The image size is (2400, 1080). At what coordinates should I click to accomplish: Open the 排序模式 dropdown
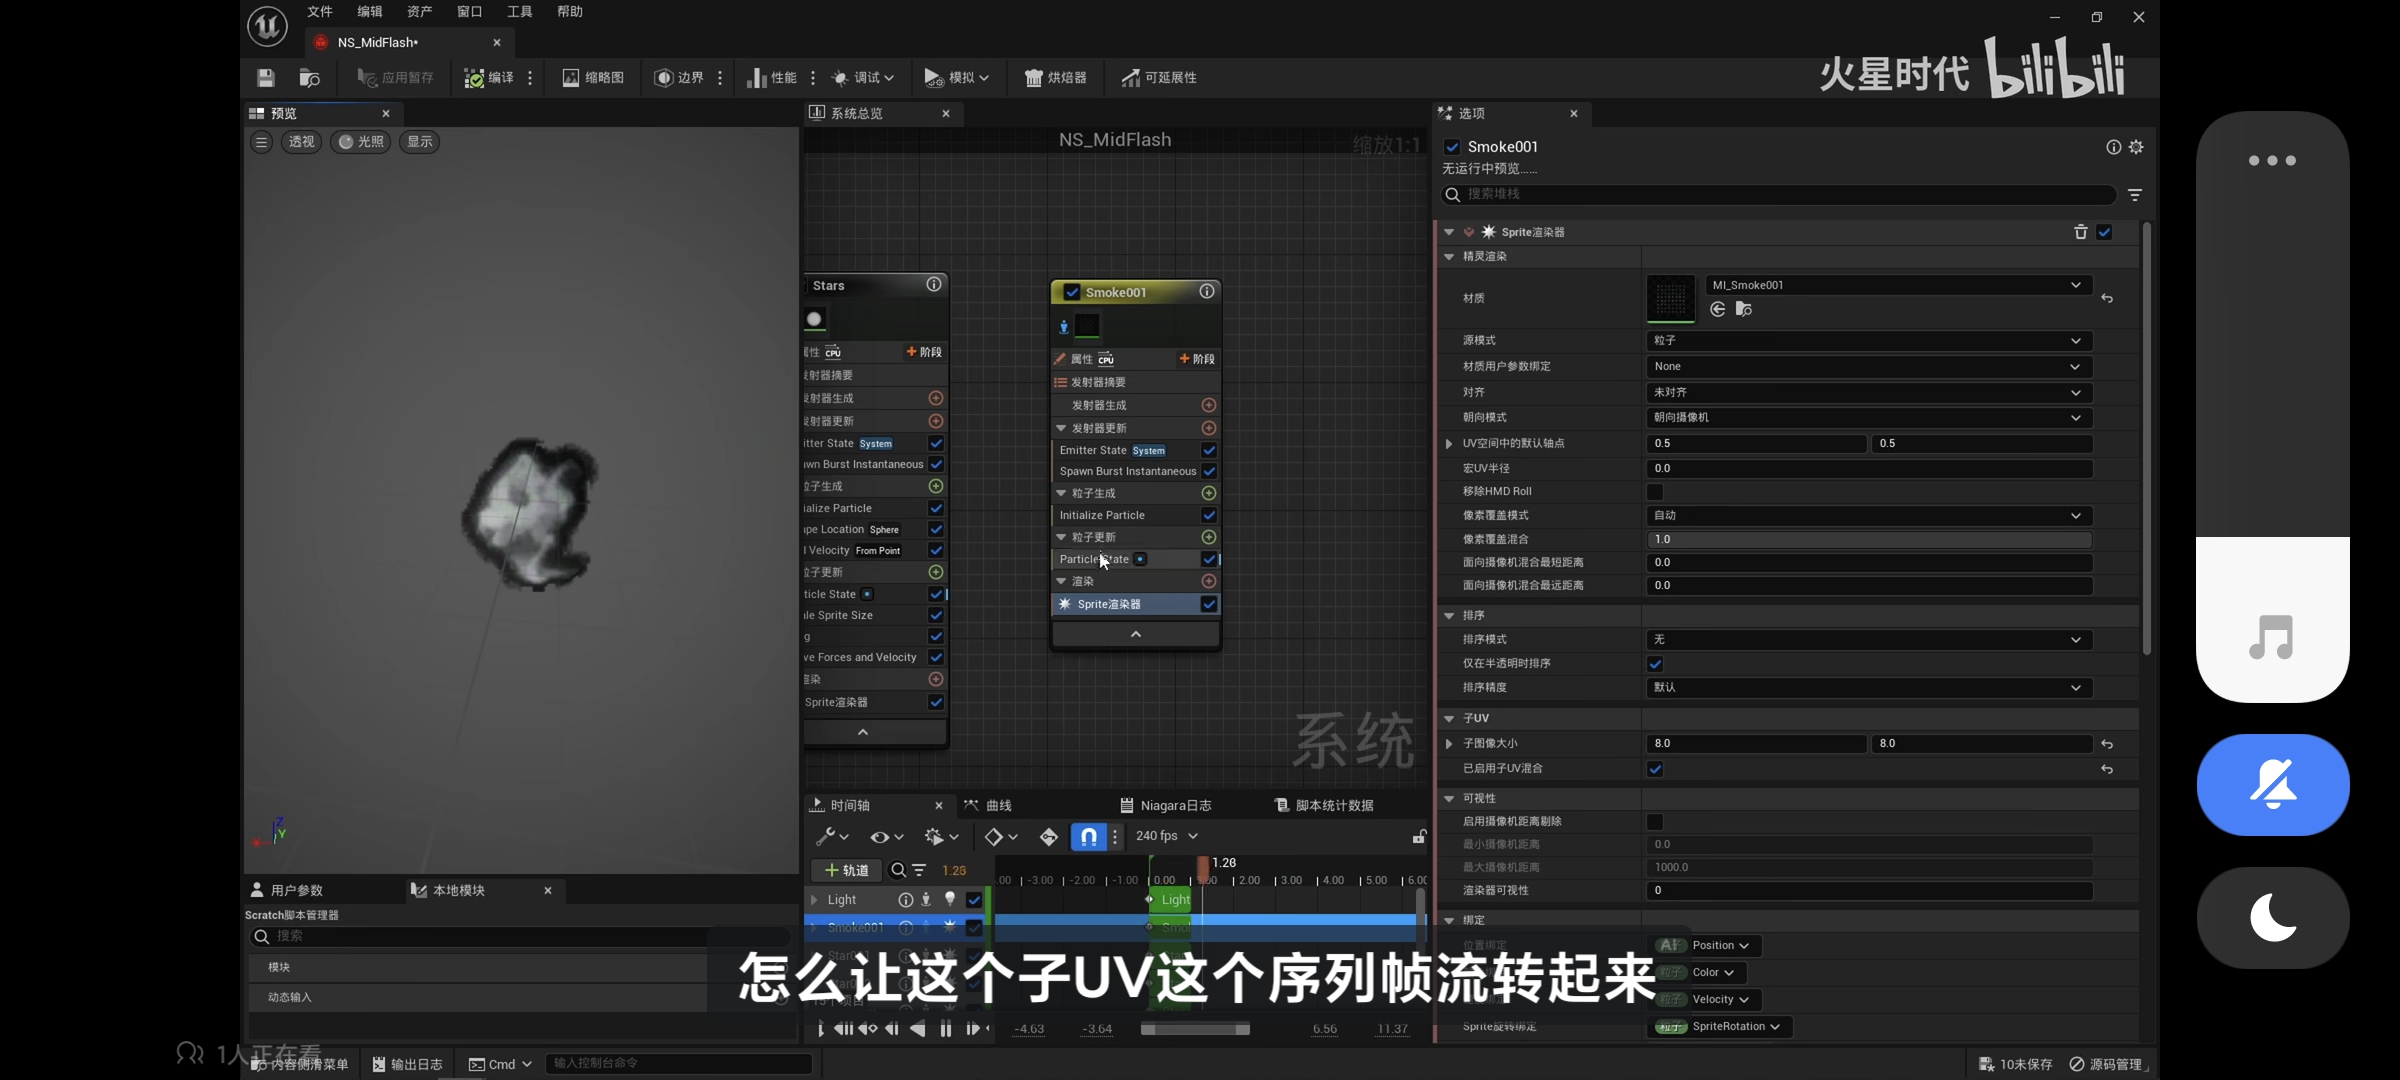tap(1868, 640)
